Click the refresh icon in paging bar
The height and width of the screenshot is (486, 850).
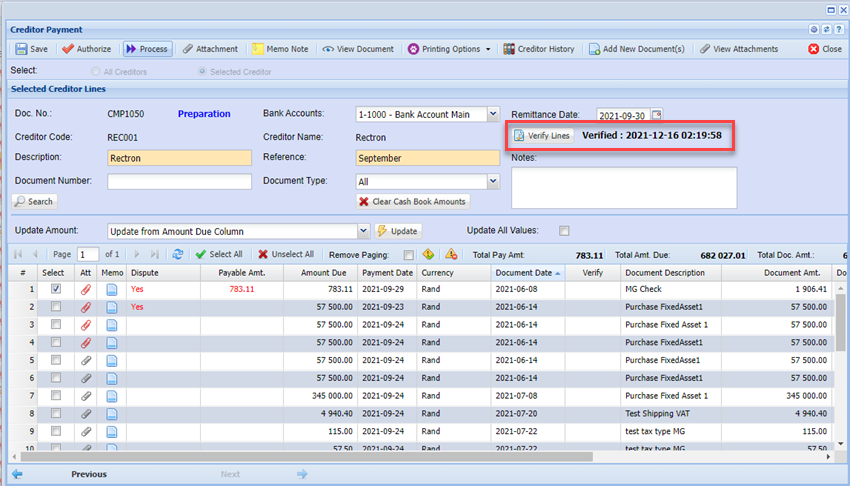click(178, 255)
